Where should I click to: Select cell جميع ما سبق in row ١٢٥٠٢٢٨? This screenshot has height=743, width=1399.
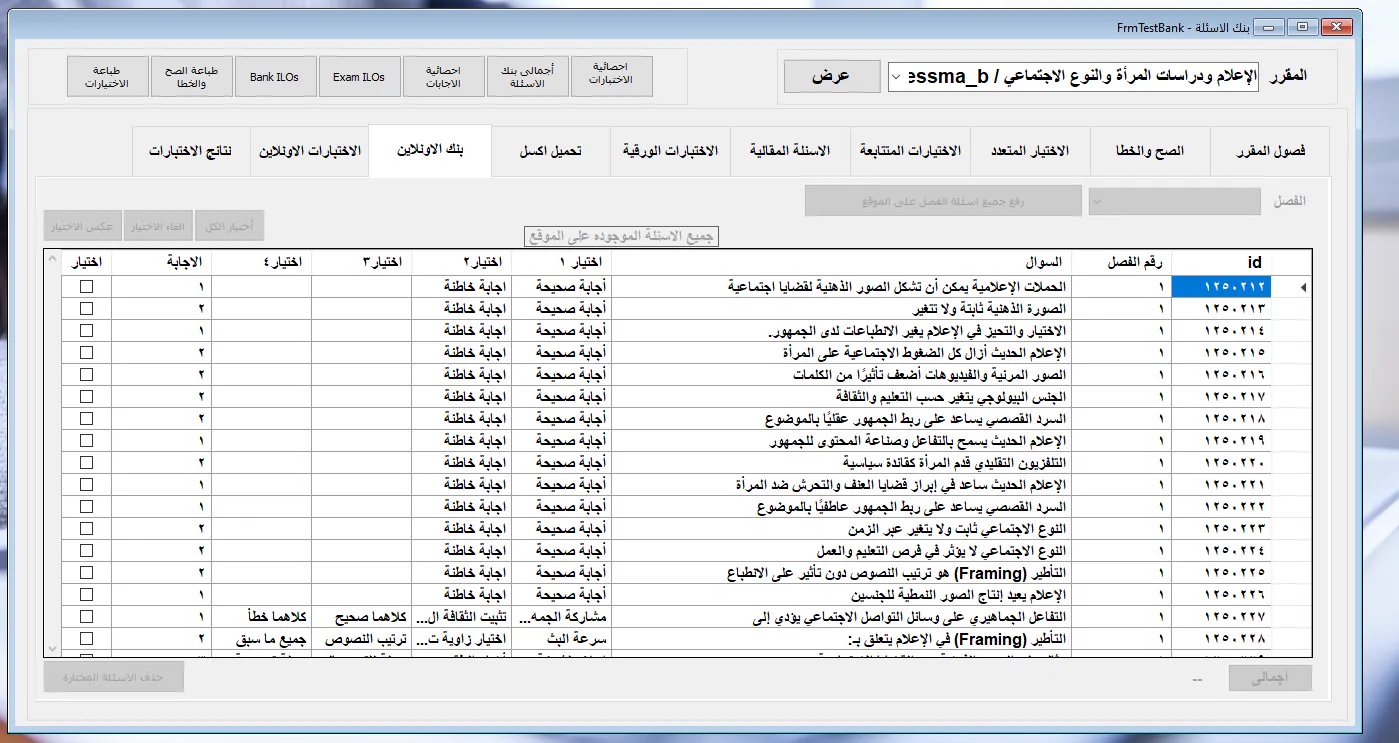(x=261, y=639)
